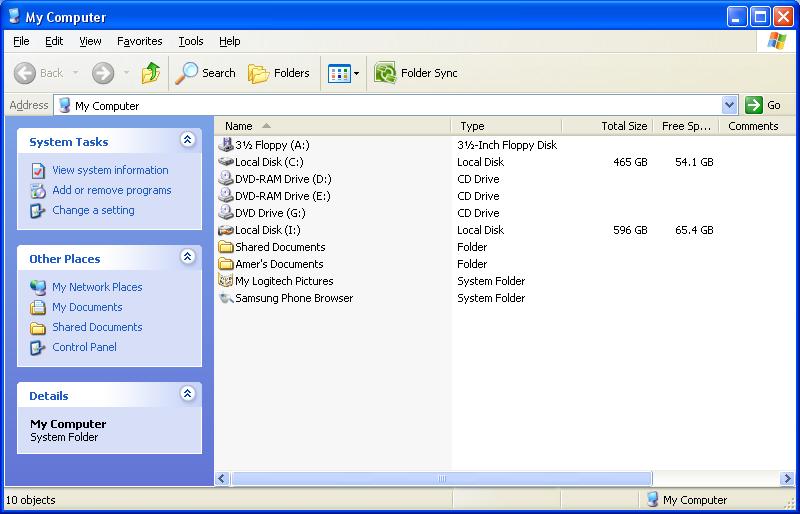Open the Favorites menu
This screenshot has height=514, width=800.
(x=139, y=41)
